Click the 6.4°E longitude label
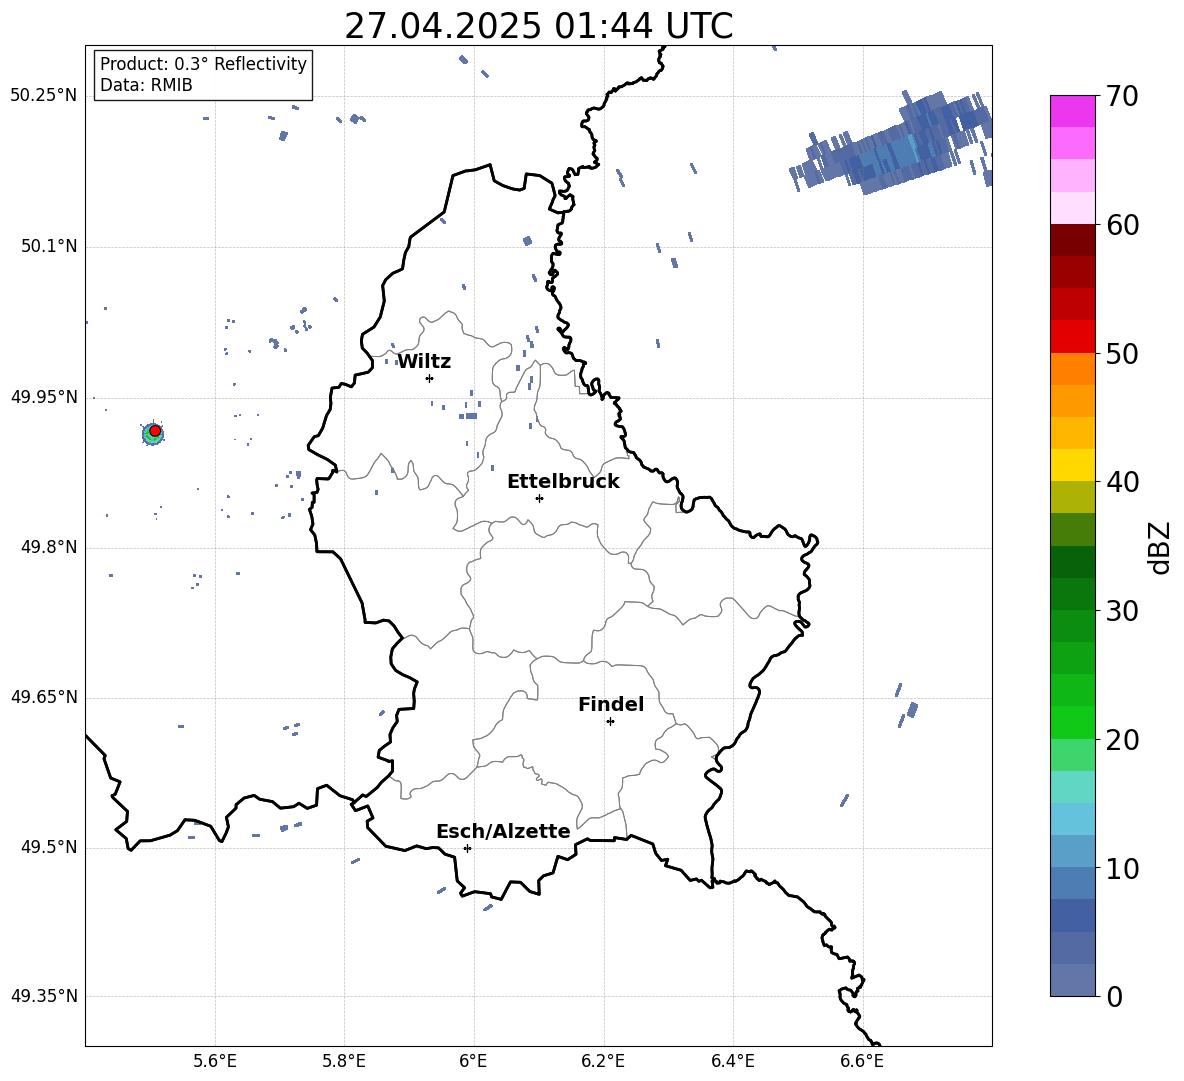The height and width of the screenshot is (1081, 1184). [732, 1061]
